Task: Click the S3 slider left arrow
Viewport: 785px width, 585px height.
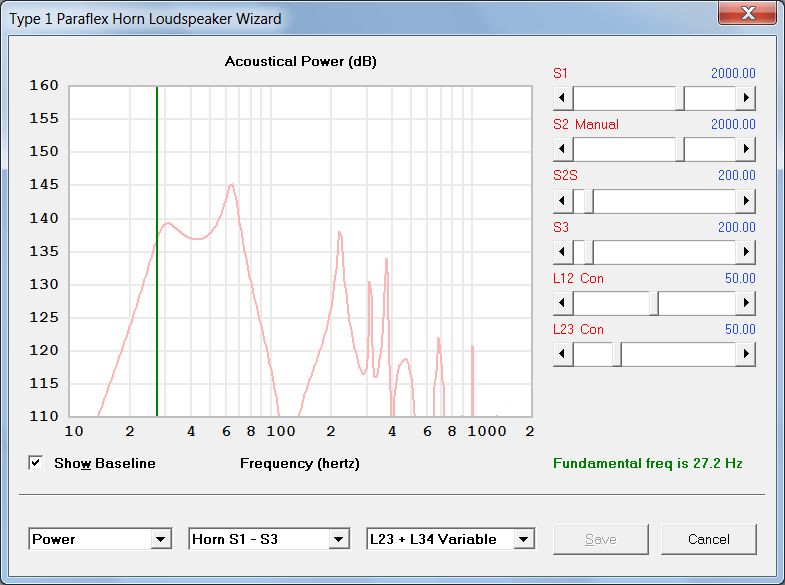Action: pyautogui.click(x=563, y=252)
